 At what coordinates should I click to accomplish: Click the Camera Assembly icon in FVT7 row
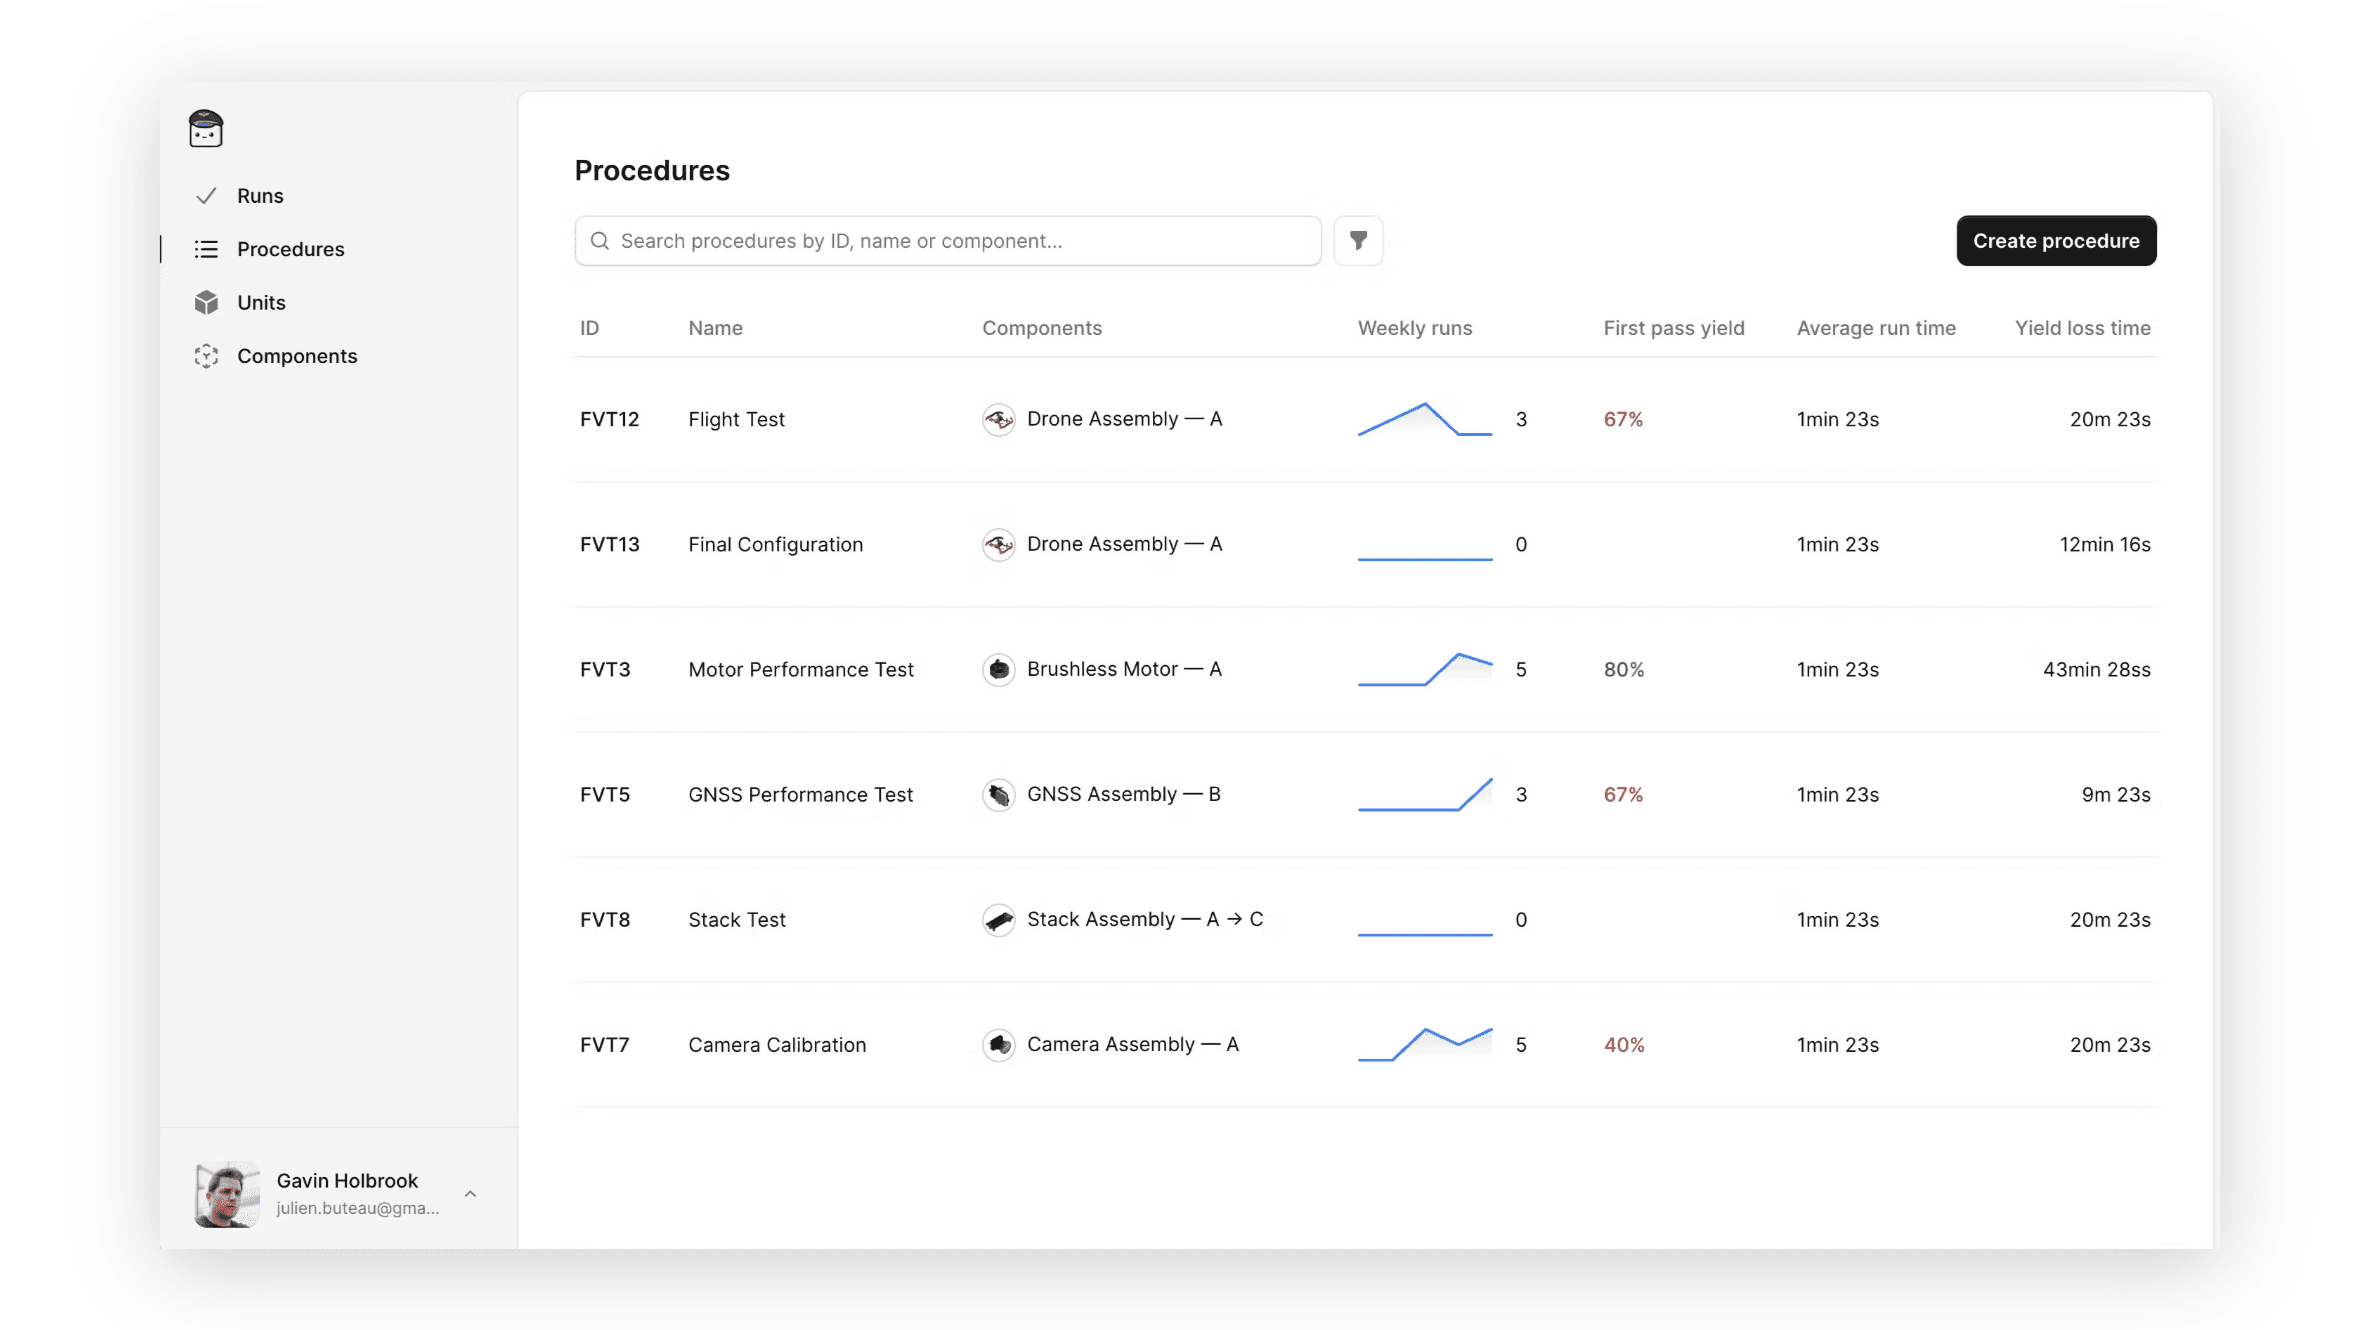pyautogui.click(x=998, y=1044)
